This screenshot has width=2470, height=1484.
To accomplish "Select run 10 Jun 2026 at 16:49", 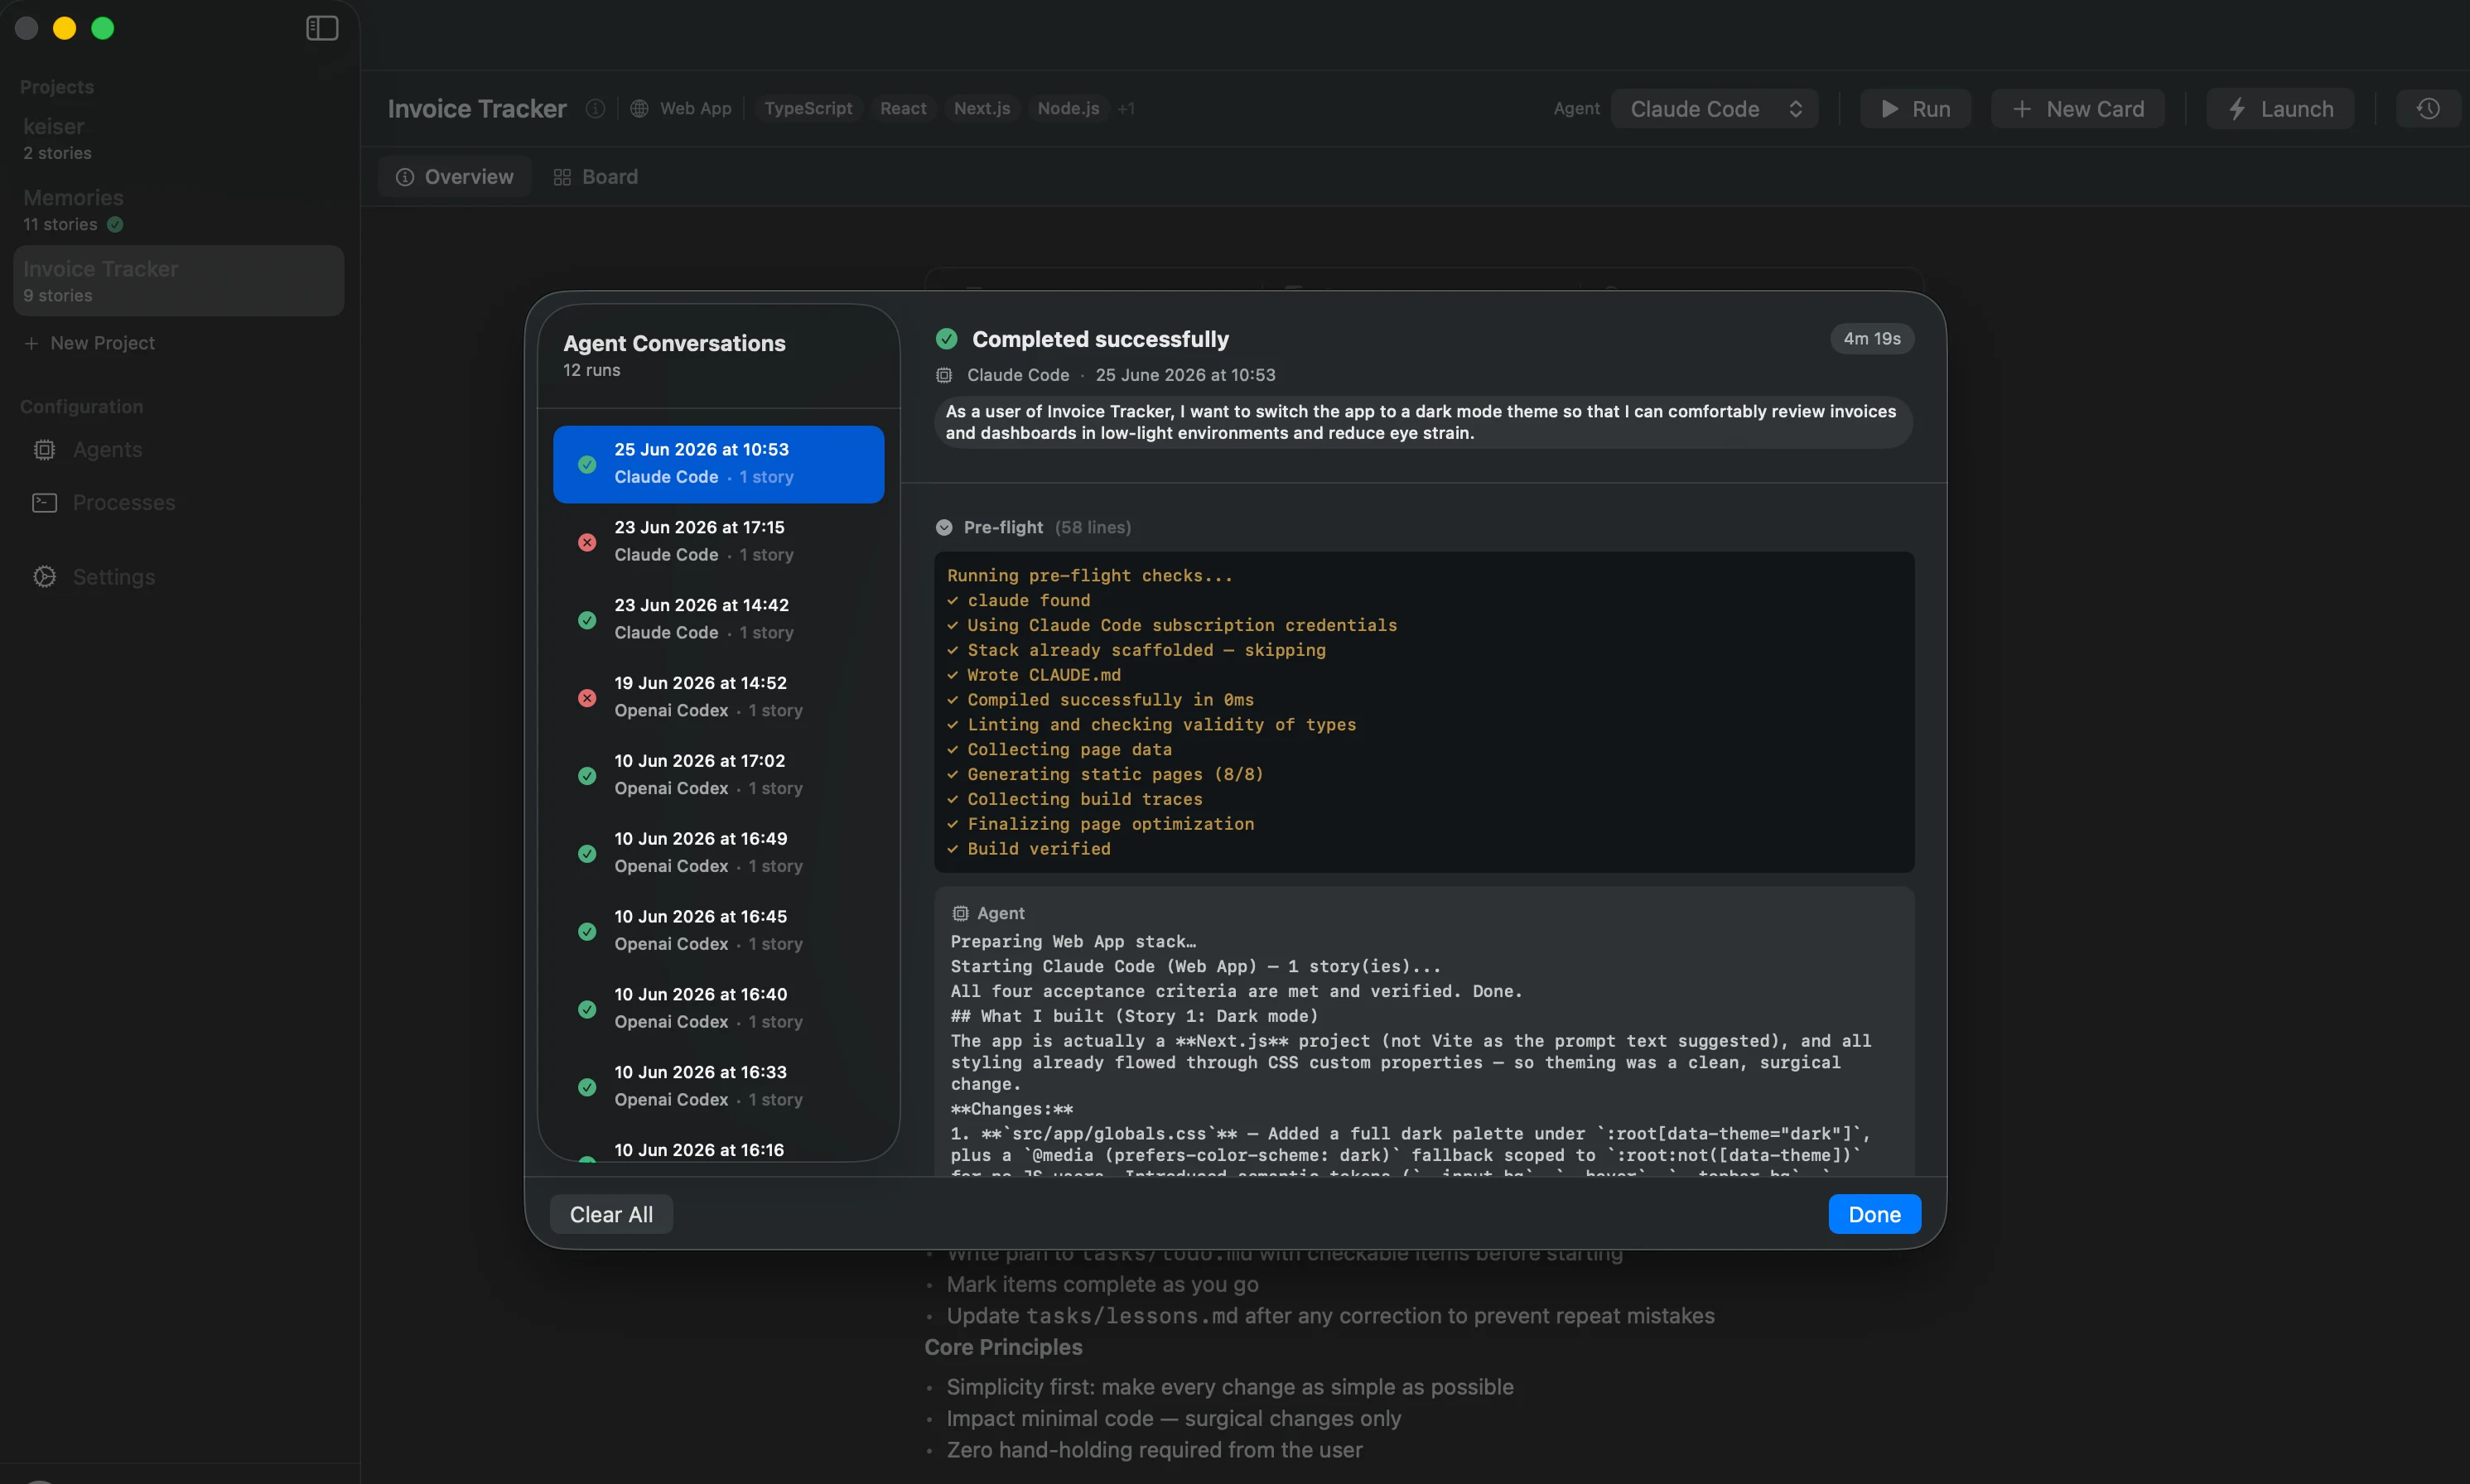I will [x=718, y=854].
